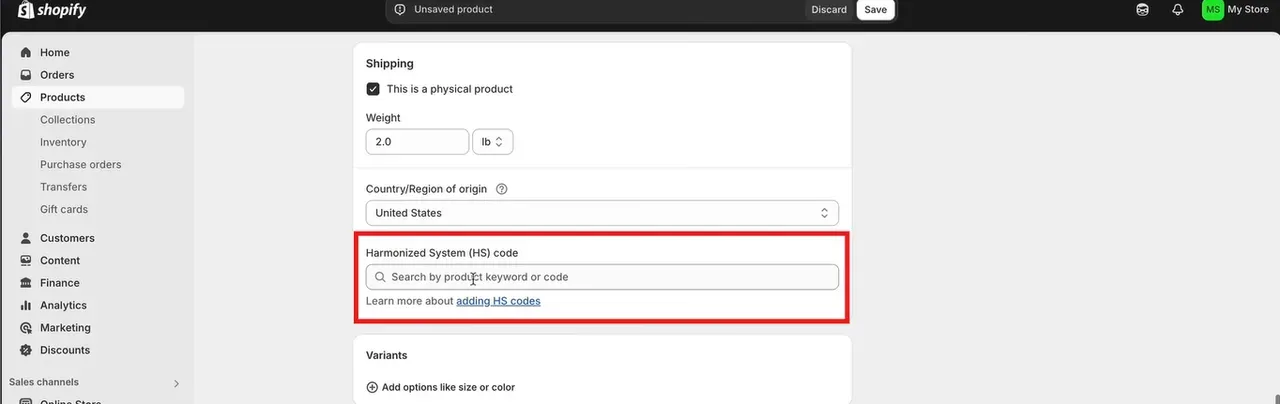Open the notifications bell icon
1280x404 pixels.
click(x=1178, y=10)
